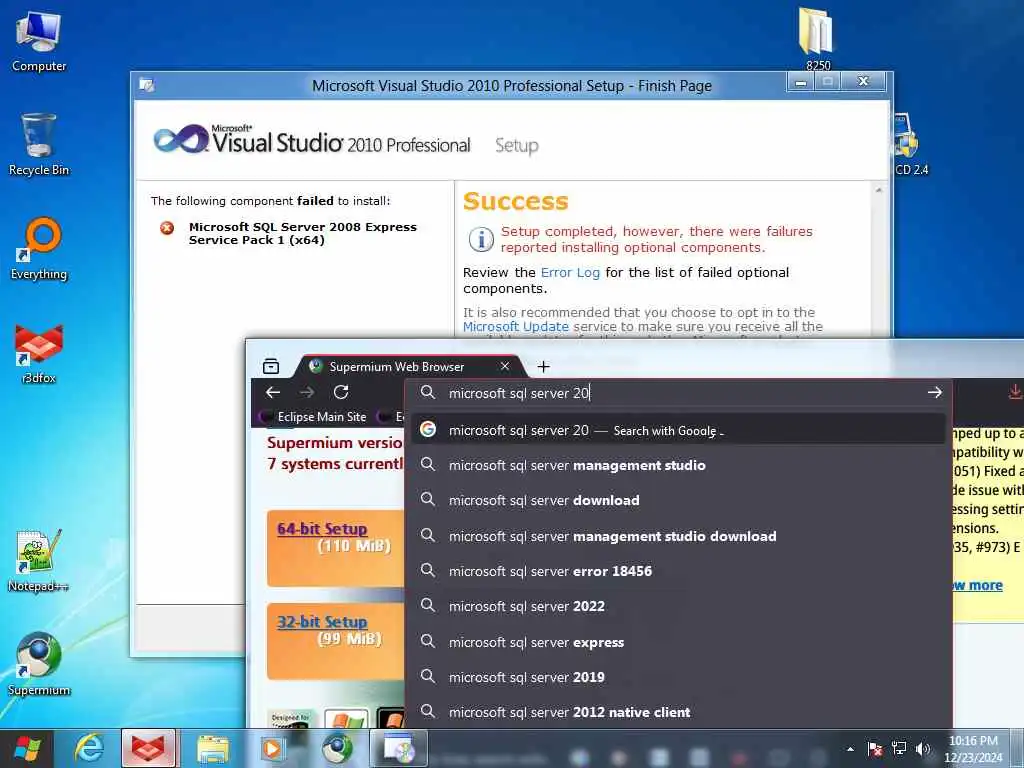Open the Recycle Bin desktop icon

[x=39, y=145]
